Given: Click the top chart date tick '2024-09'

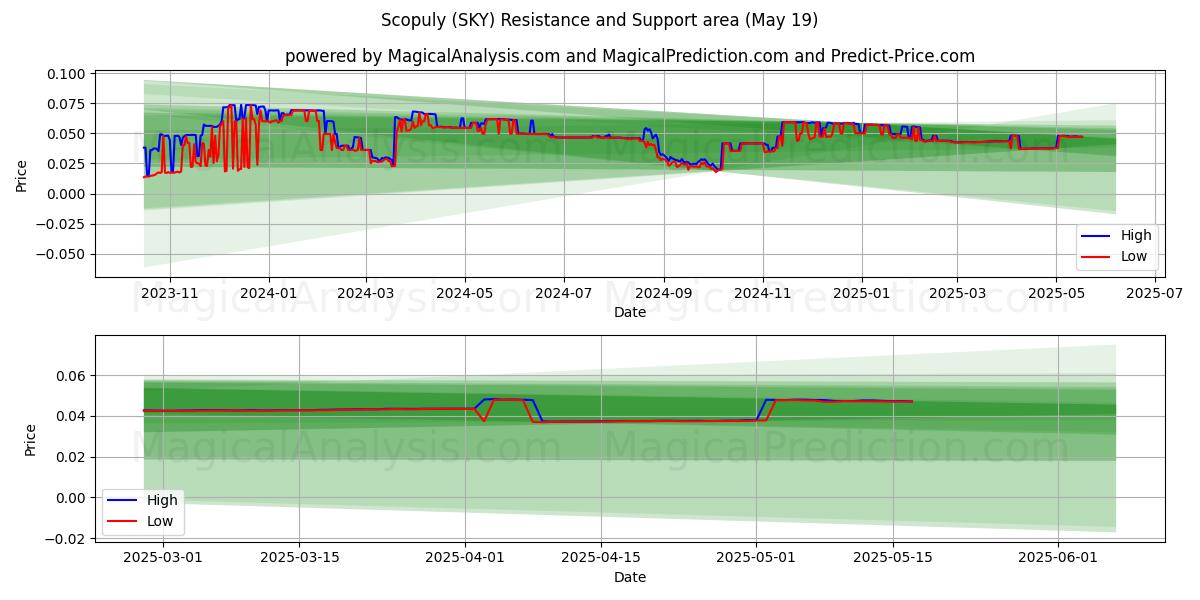Looking at the screenshot, I should coord(664,293).
